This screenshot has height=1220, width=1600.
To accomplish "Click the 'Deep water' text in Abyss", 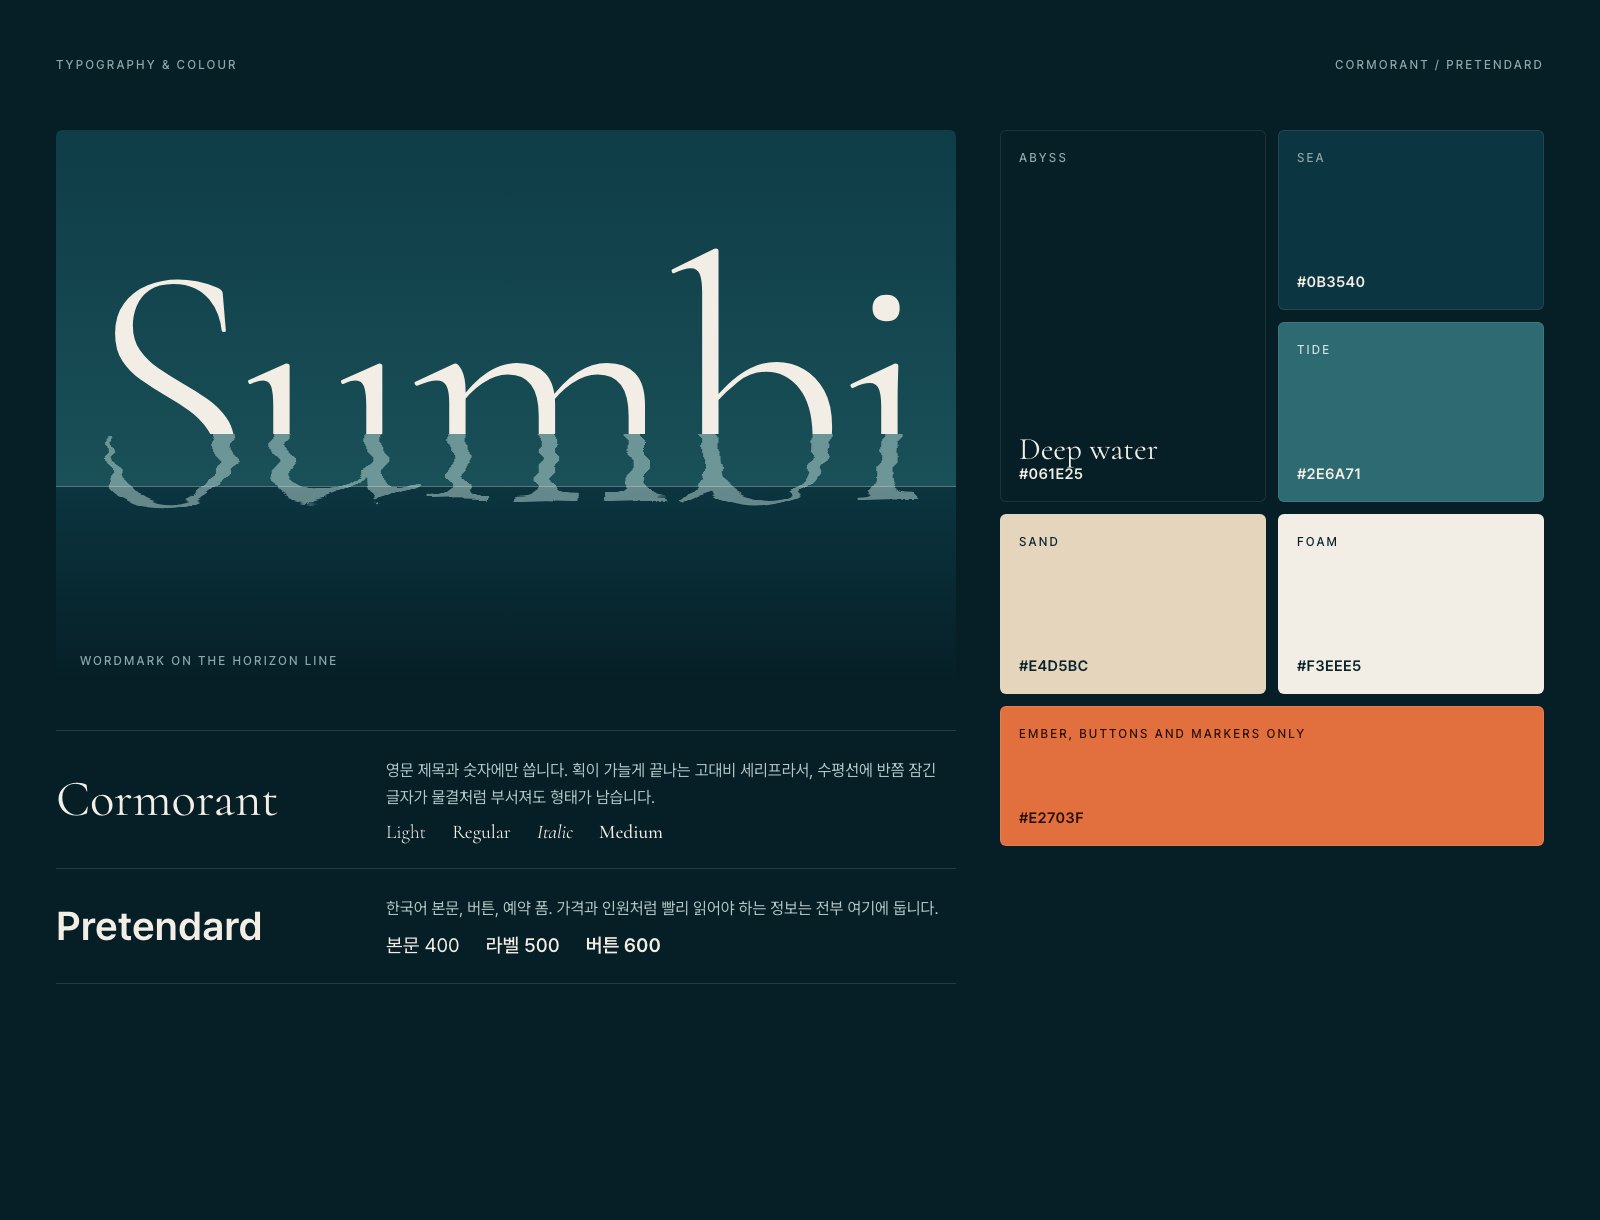I will pyautogui.click(x=1088, y=450).
